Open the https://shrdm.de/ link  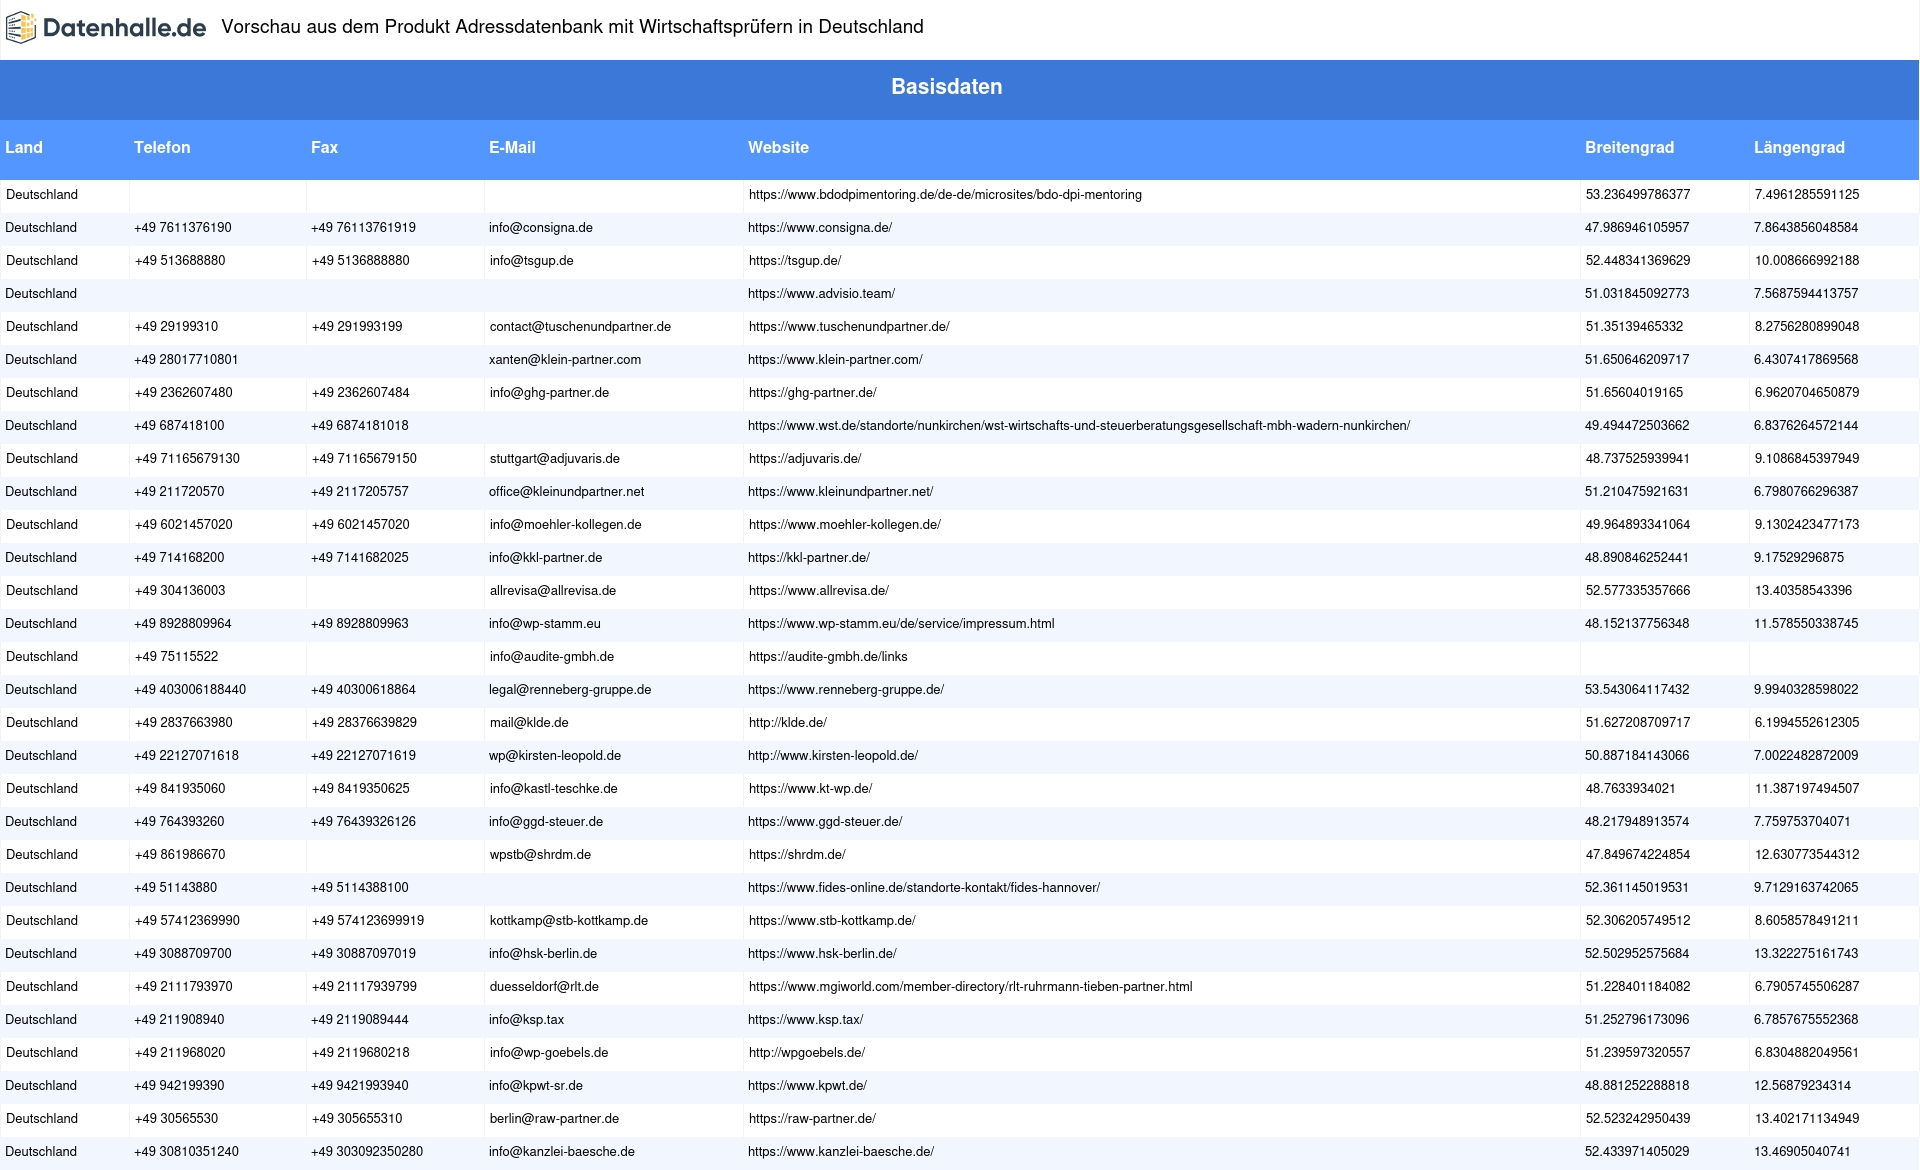click(x=797, y=855)
